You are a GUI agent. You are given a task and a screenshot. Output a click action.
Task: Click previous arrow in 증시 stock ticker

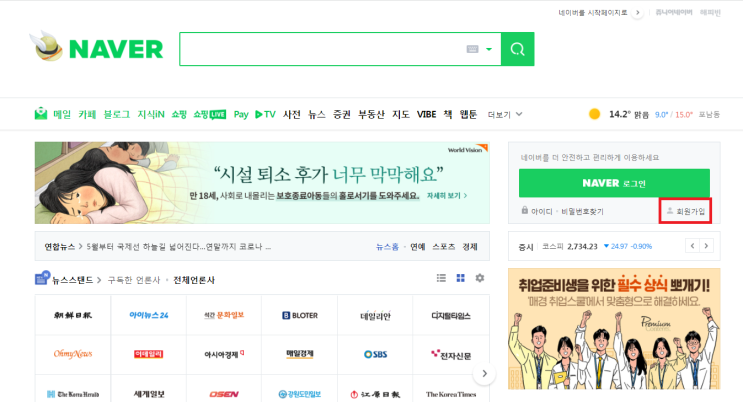pyautogui.click(x=692, y=246)
